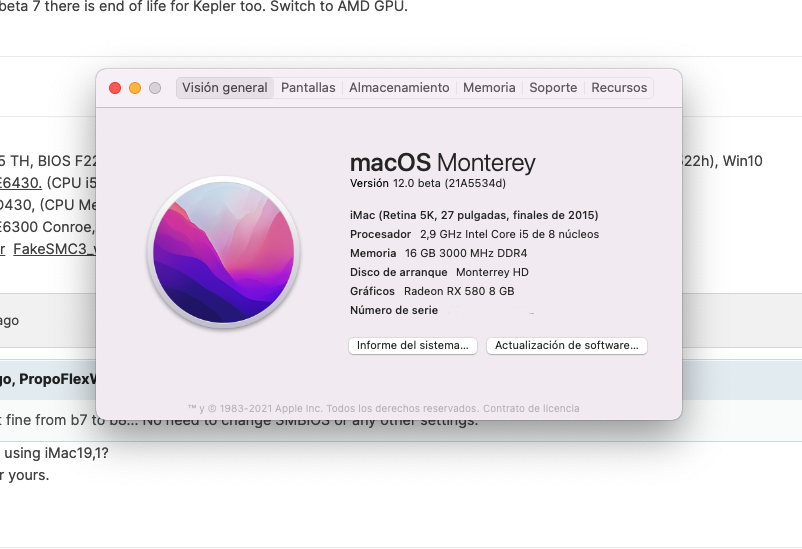Open the Contrato de licencia link
Screen dimensions: 802x549
coord(531,408)
